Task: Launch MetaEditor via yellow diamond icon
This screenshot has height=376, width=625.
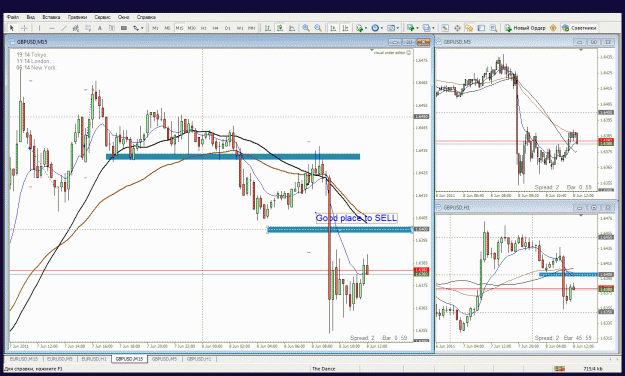Action: 553,28
